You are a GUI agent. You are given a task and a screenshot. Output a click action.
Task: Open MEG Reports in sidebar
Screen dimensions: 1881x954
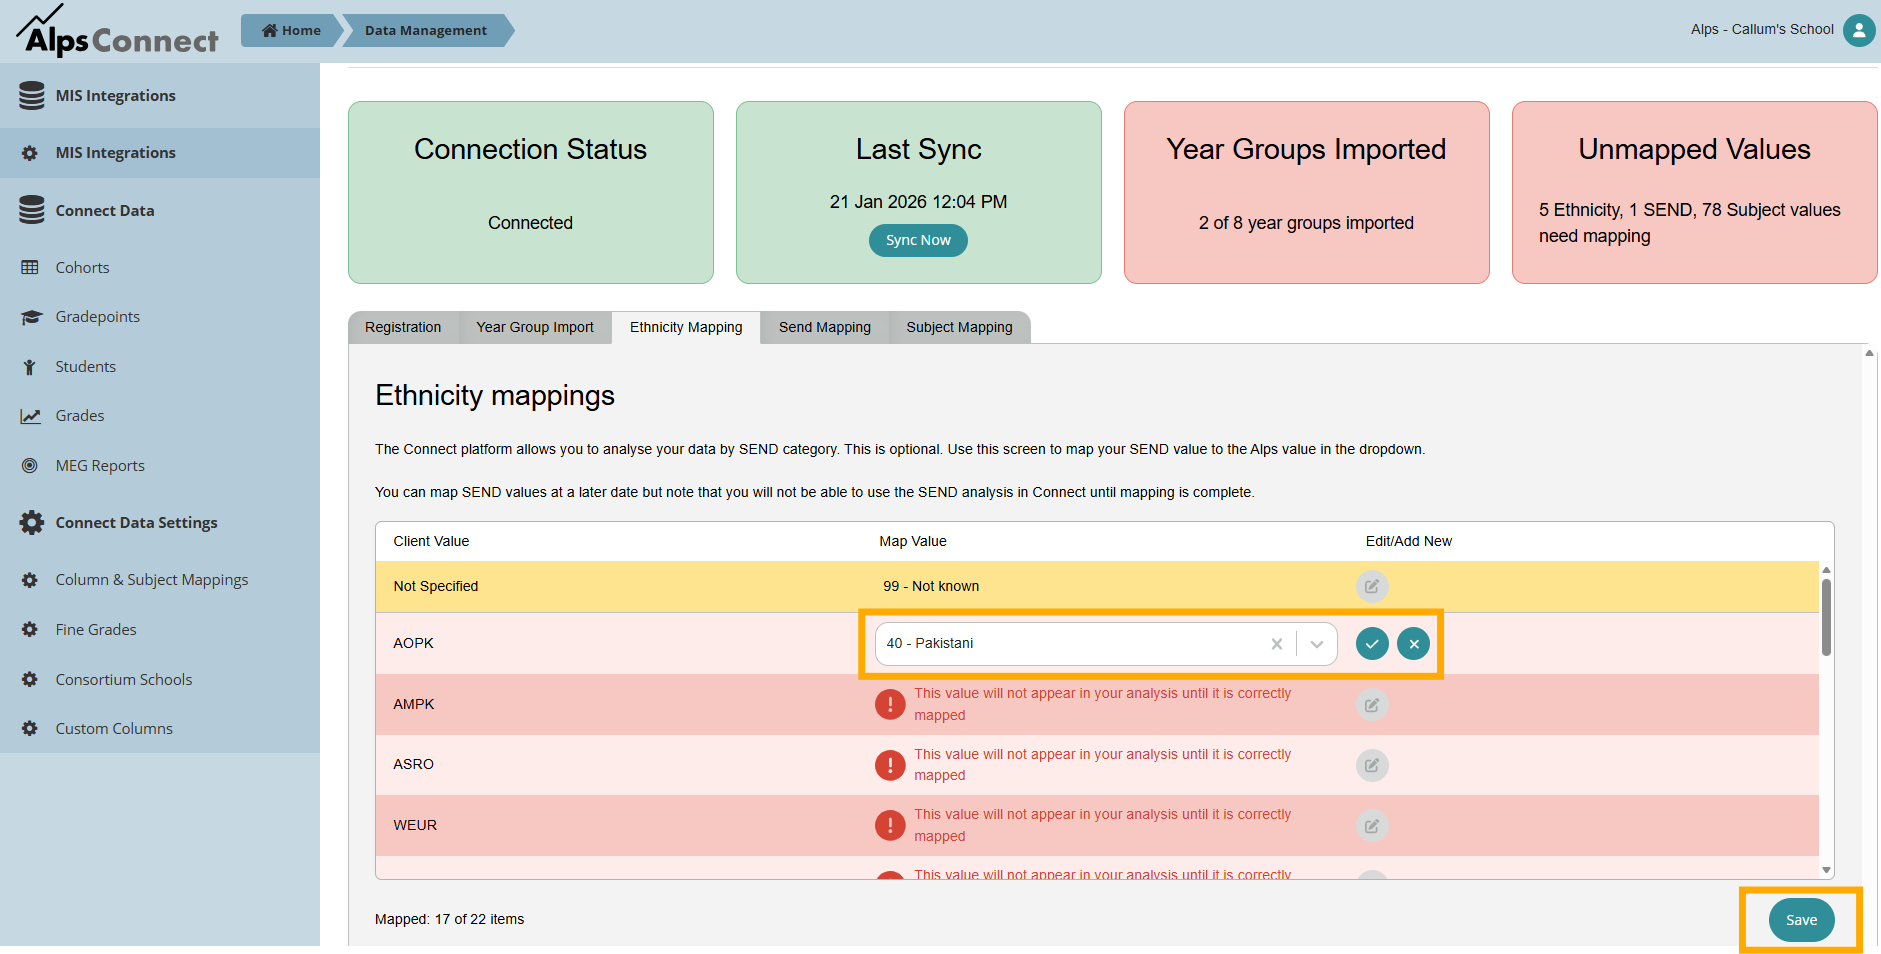(x=100, y=466)
